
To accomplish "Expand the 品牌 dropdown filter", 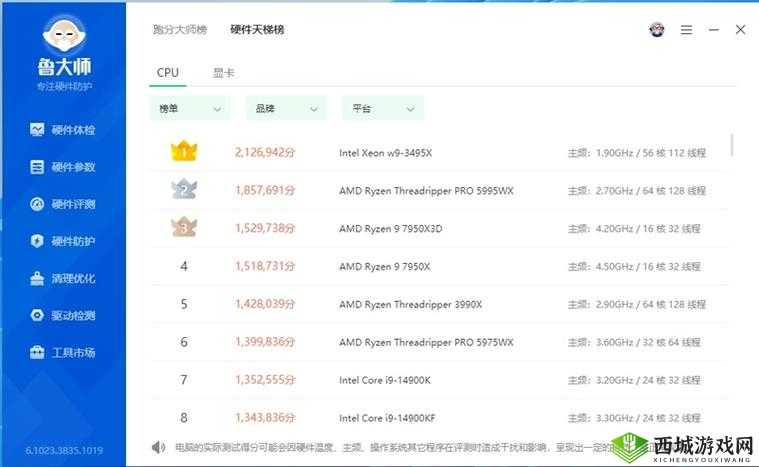I will click(x=286, y=108).
